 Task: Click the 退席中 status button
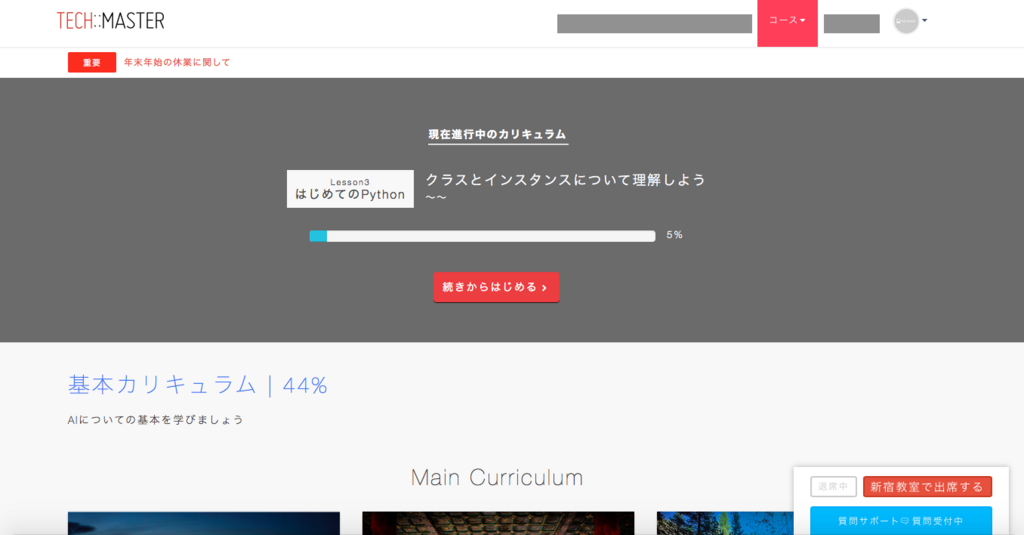click(x=833, y=487)
